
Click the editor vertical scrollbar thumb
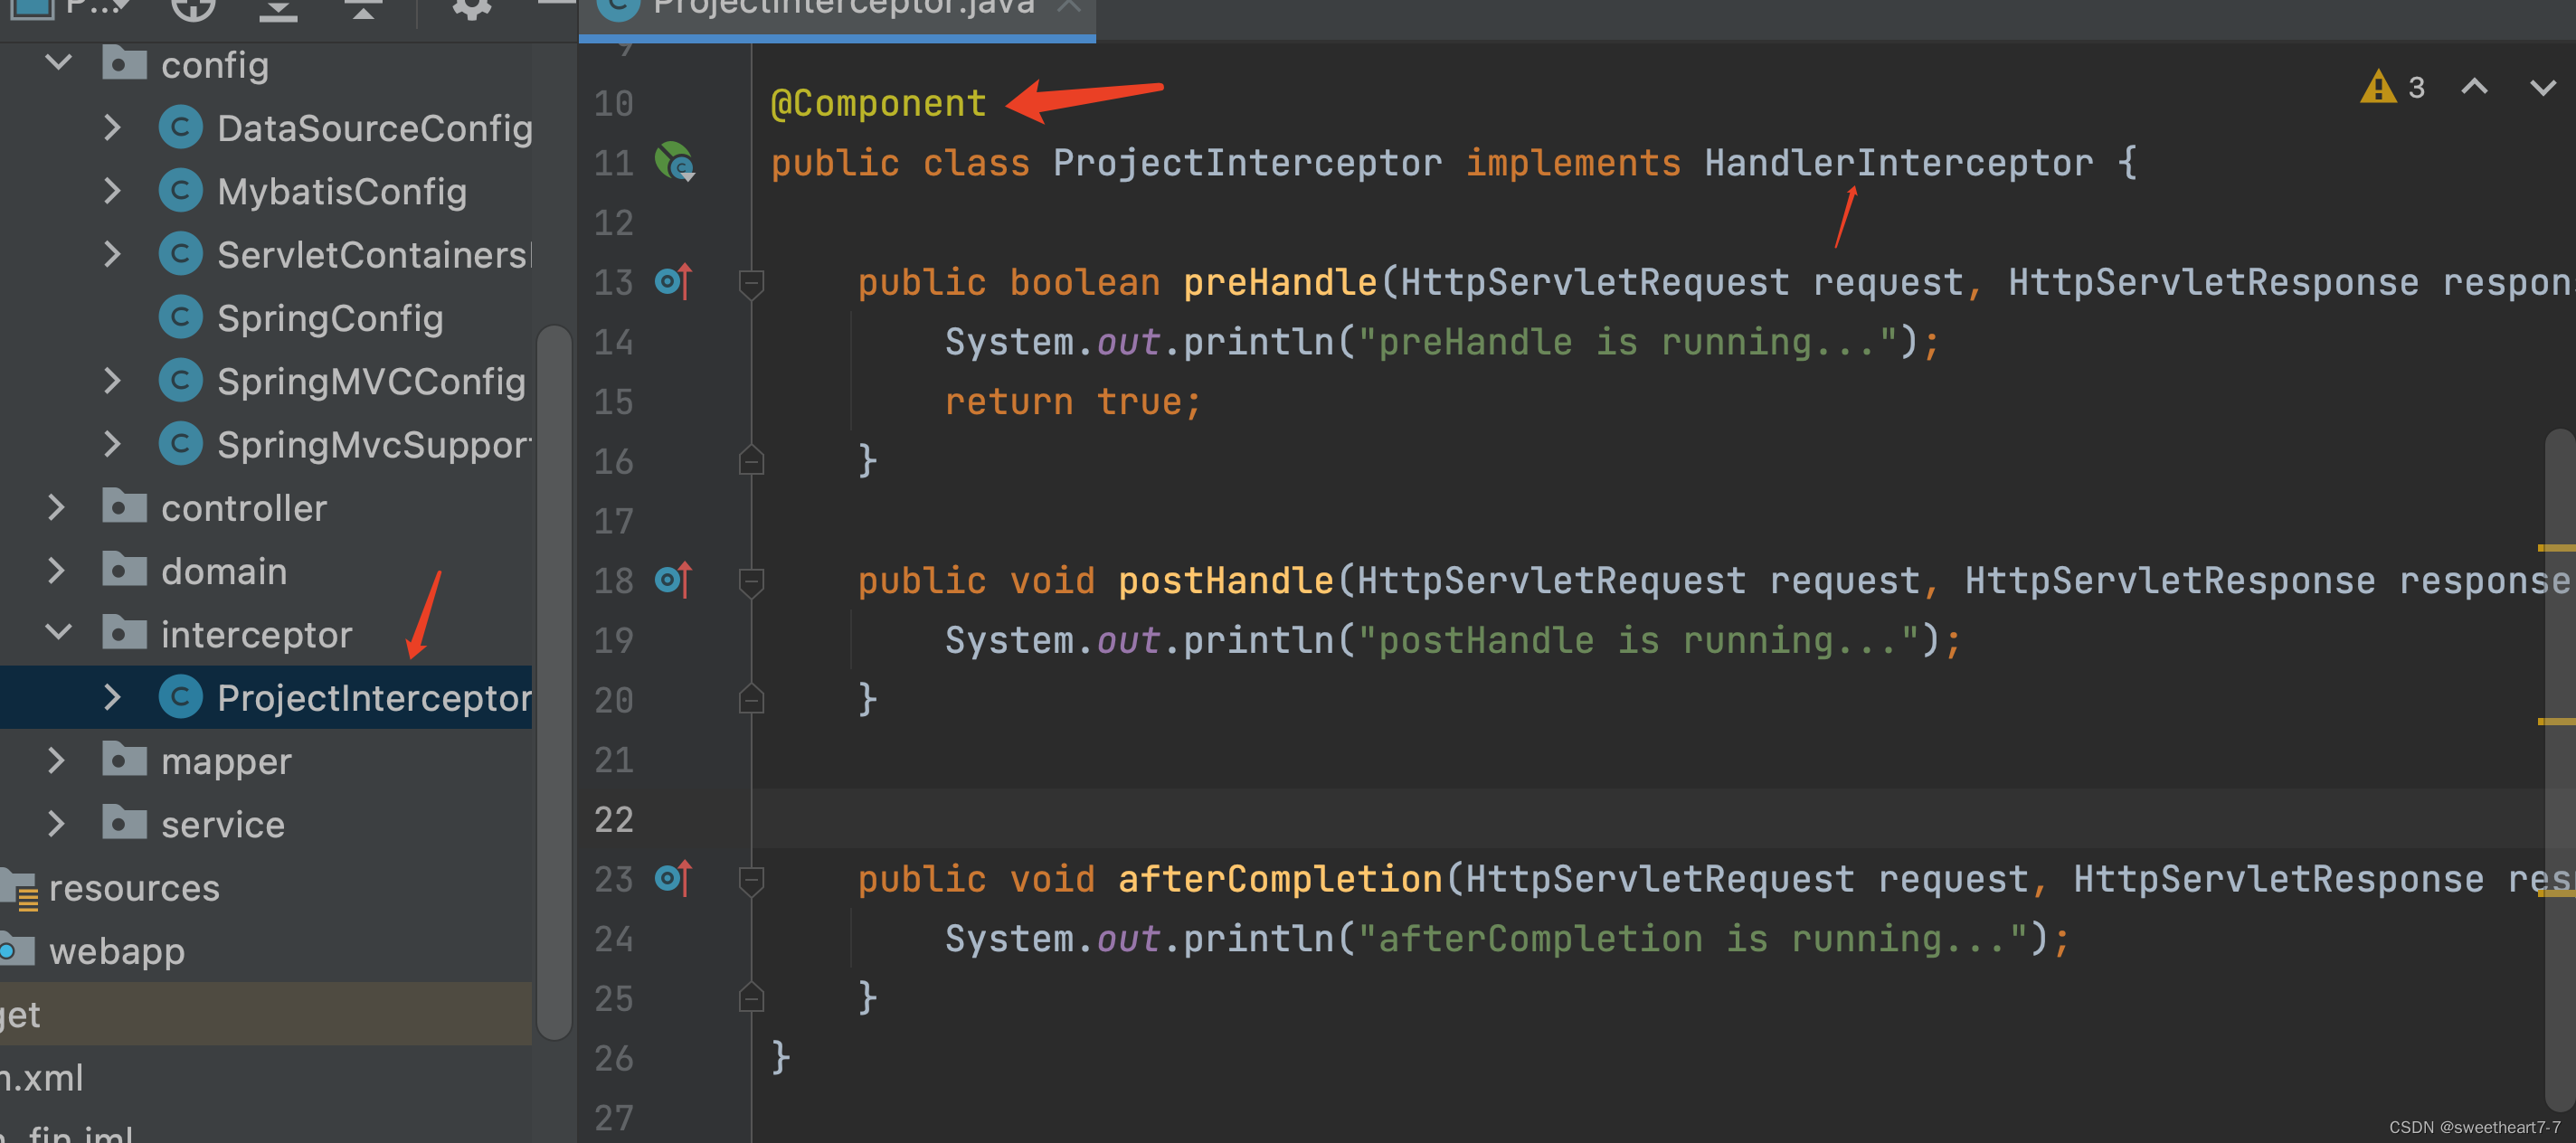coord(2558,769)
